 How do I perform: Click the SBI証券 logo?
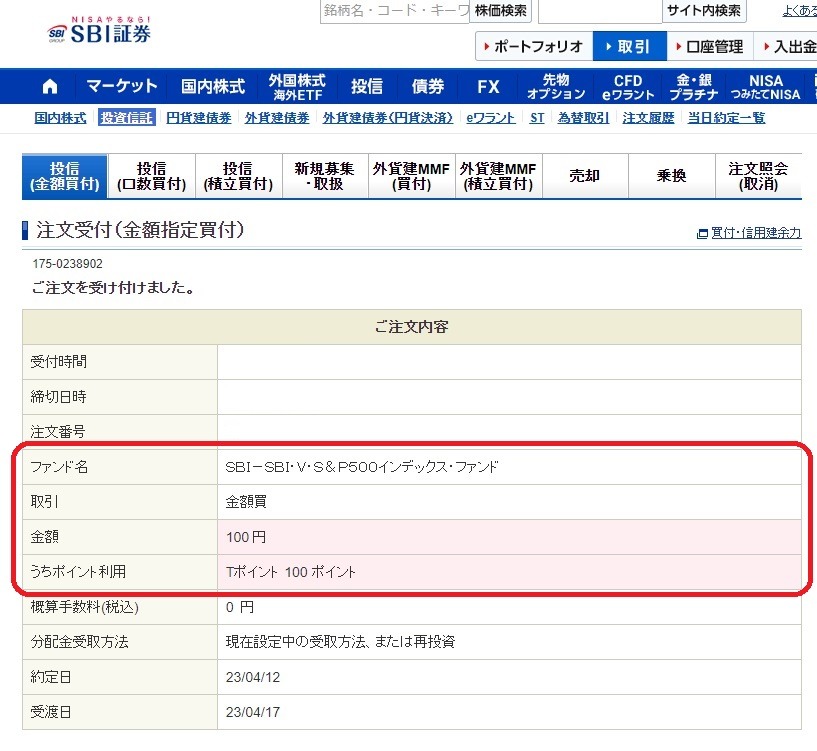pos(100,30)
